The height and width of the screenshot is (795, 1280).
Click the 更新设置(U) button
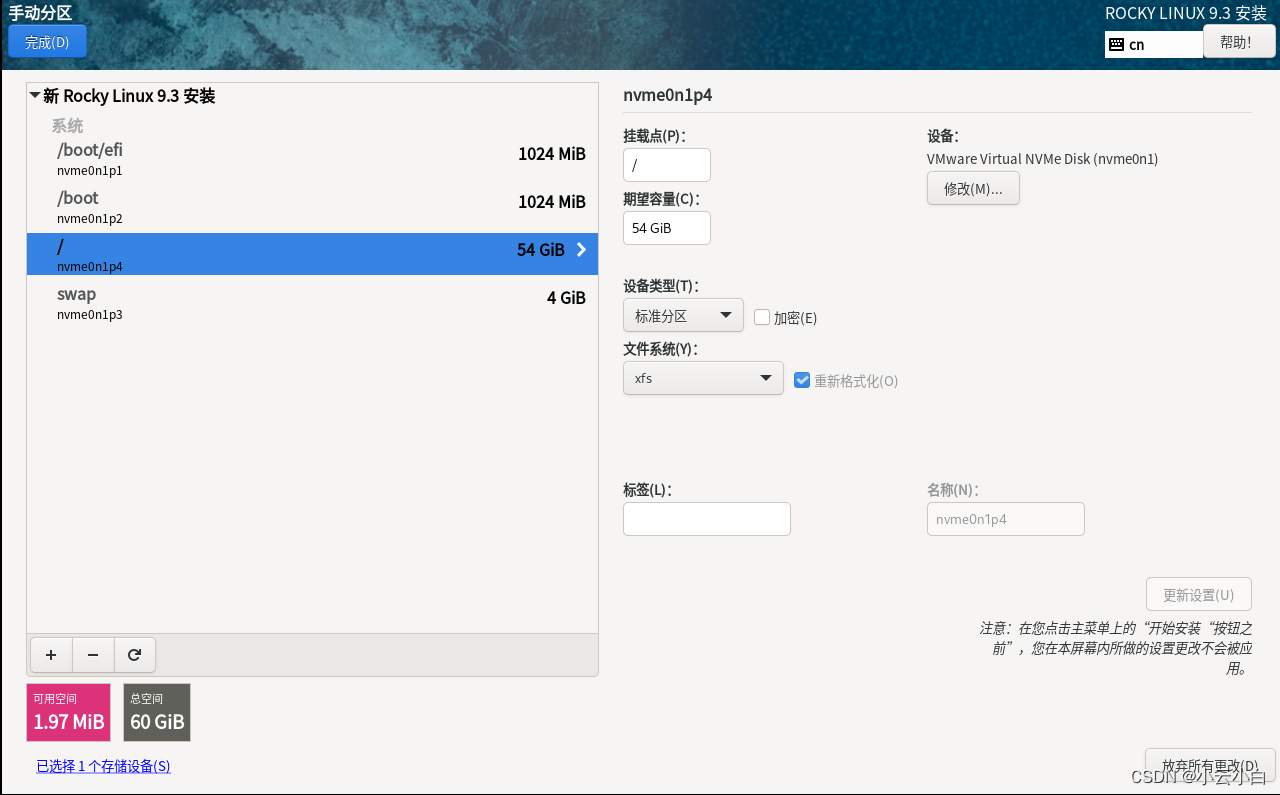(x=1198, y=594)
